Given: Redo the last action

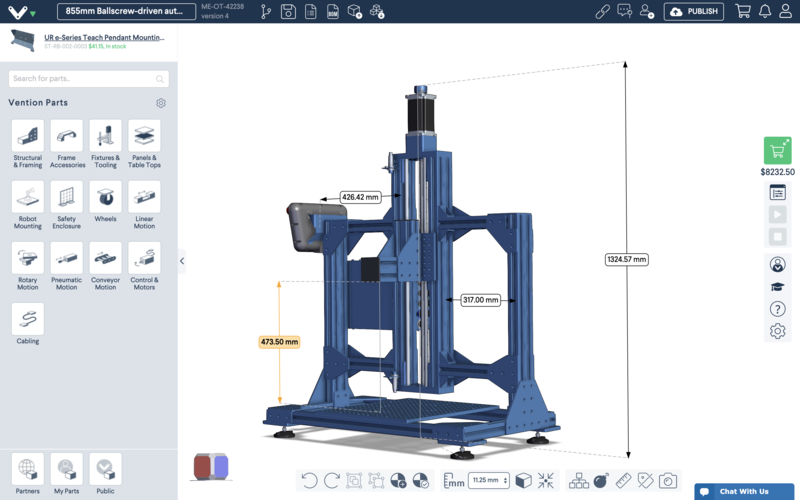Looking at the screenshot, I should (x=332, y=481).
